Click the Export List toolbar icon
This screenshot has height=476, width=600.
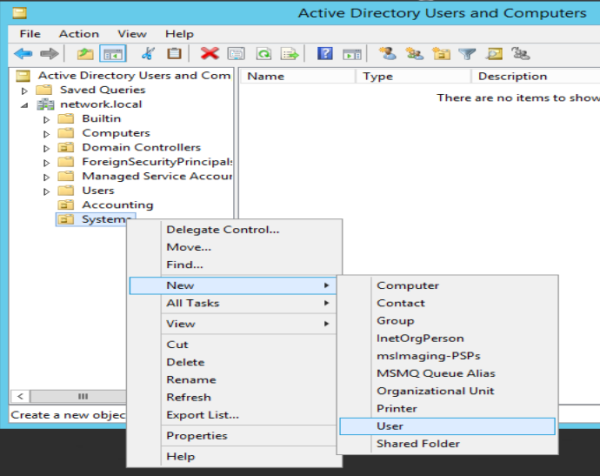(289, 54)
